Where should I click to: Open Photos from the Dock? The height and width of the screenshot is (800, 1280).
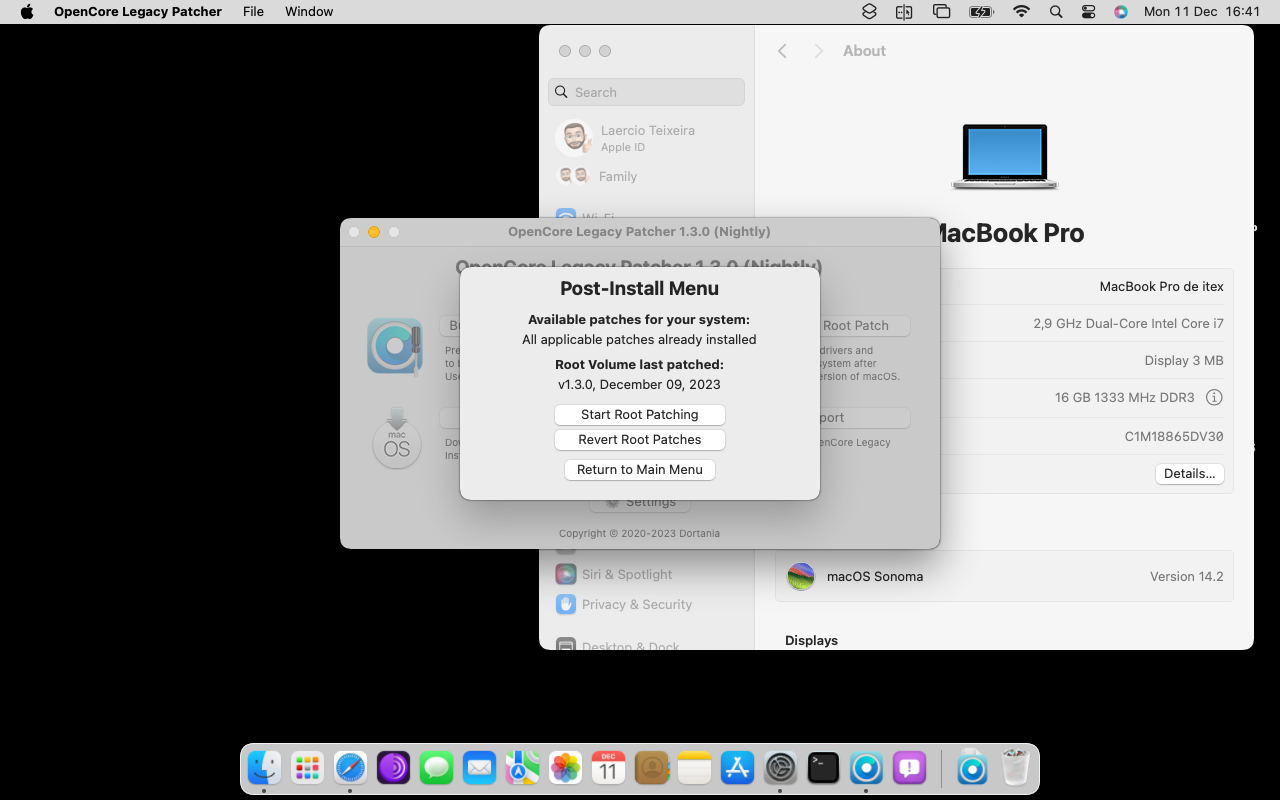coord(565,768)
